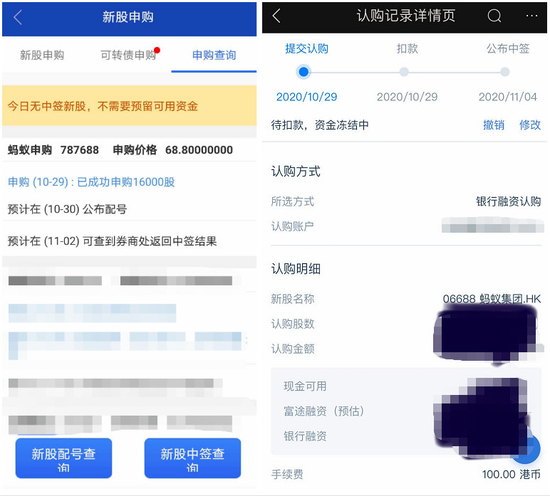This screenshot has height=496, width=550.
Task: Tap the 所选方式 label
Action: [292, 201]
